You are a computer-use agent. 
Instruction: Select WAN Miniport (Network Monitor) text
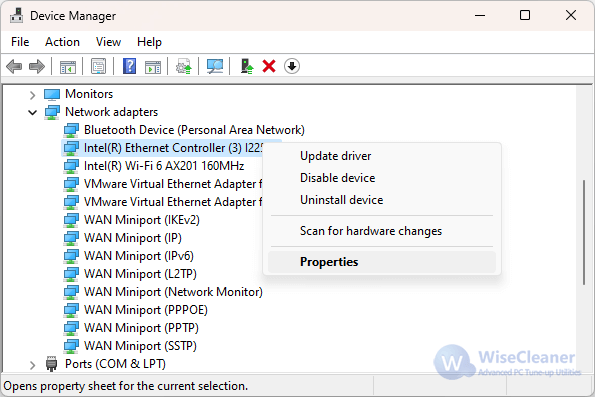click(173, 292)
